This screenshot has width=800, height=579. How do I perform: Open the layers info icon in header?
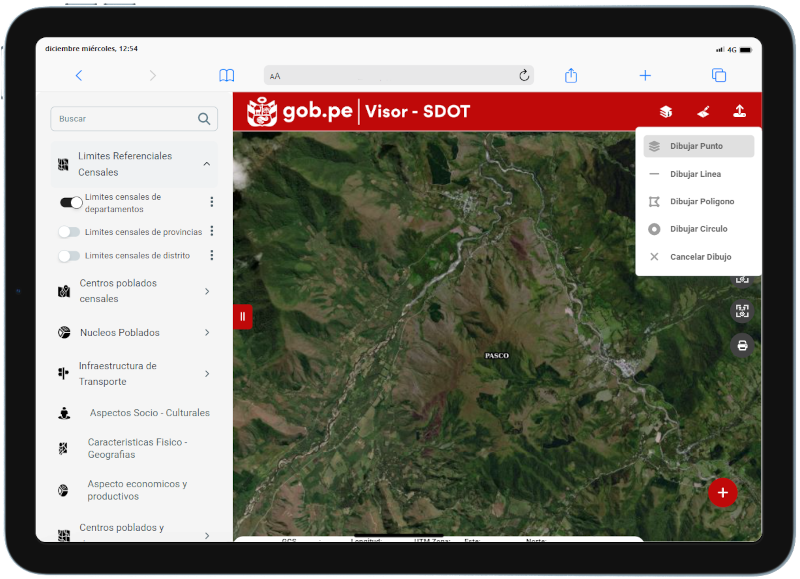666,112
